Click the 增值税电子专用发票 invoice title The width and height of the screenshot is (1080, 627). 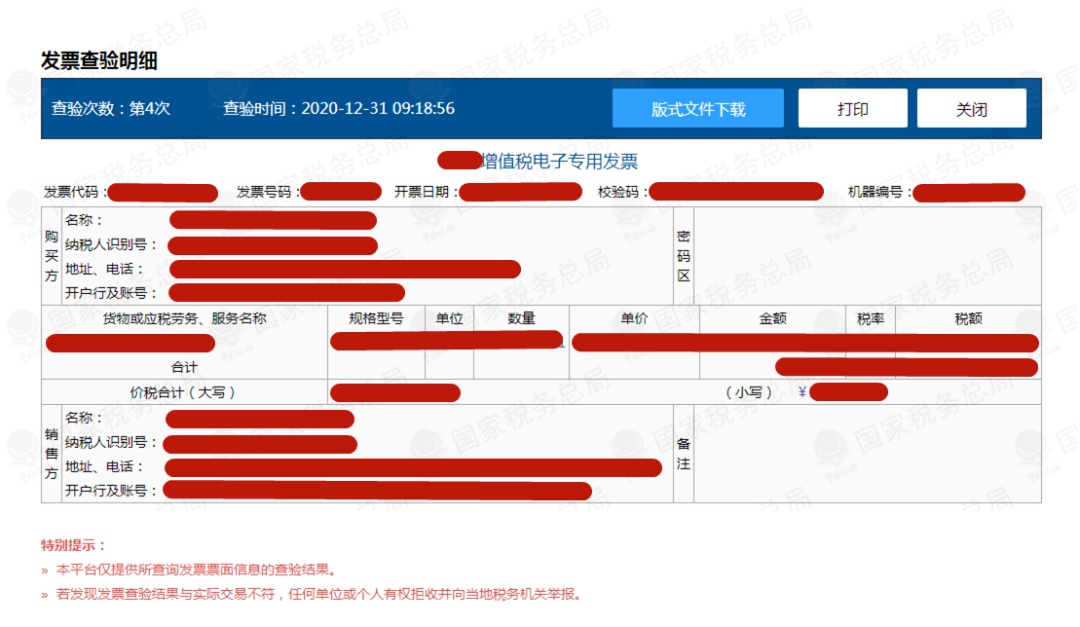click(x=559, y=161)
